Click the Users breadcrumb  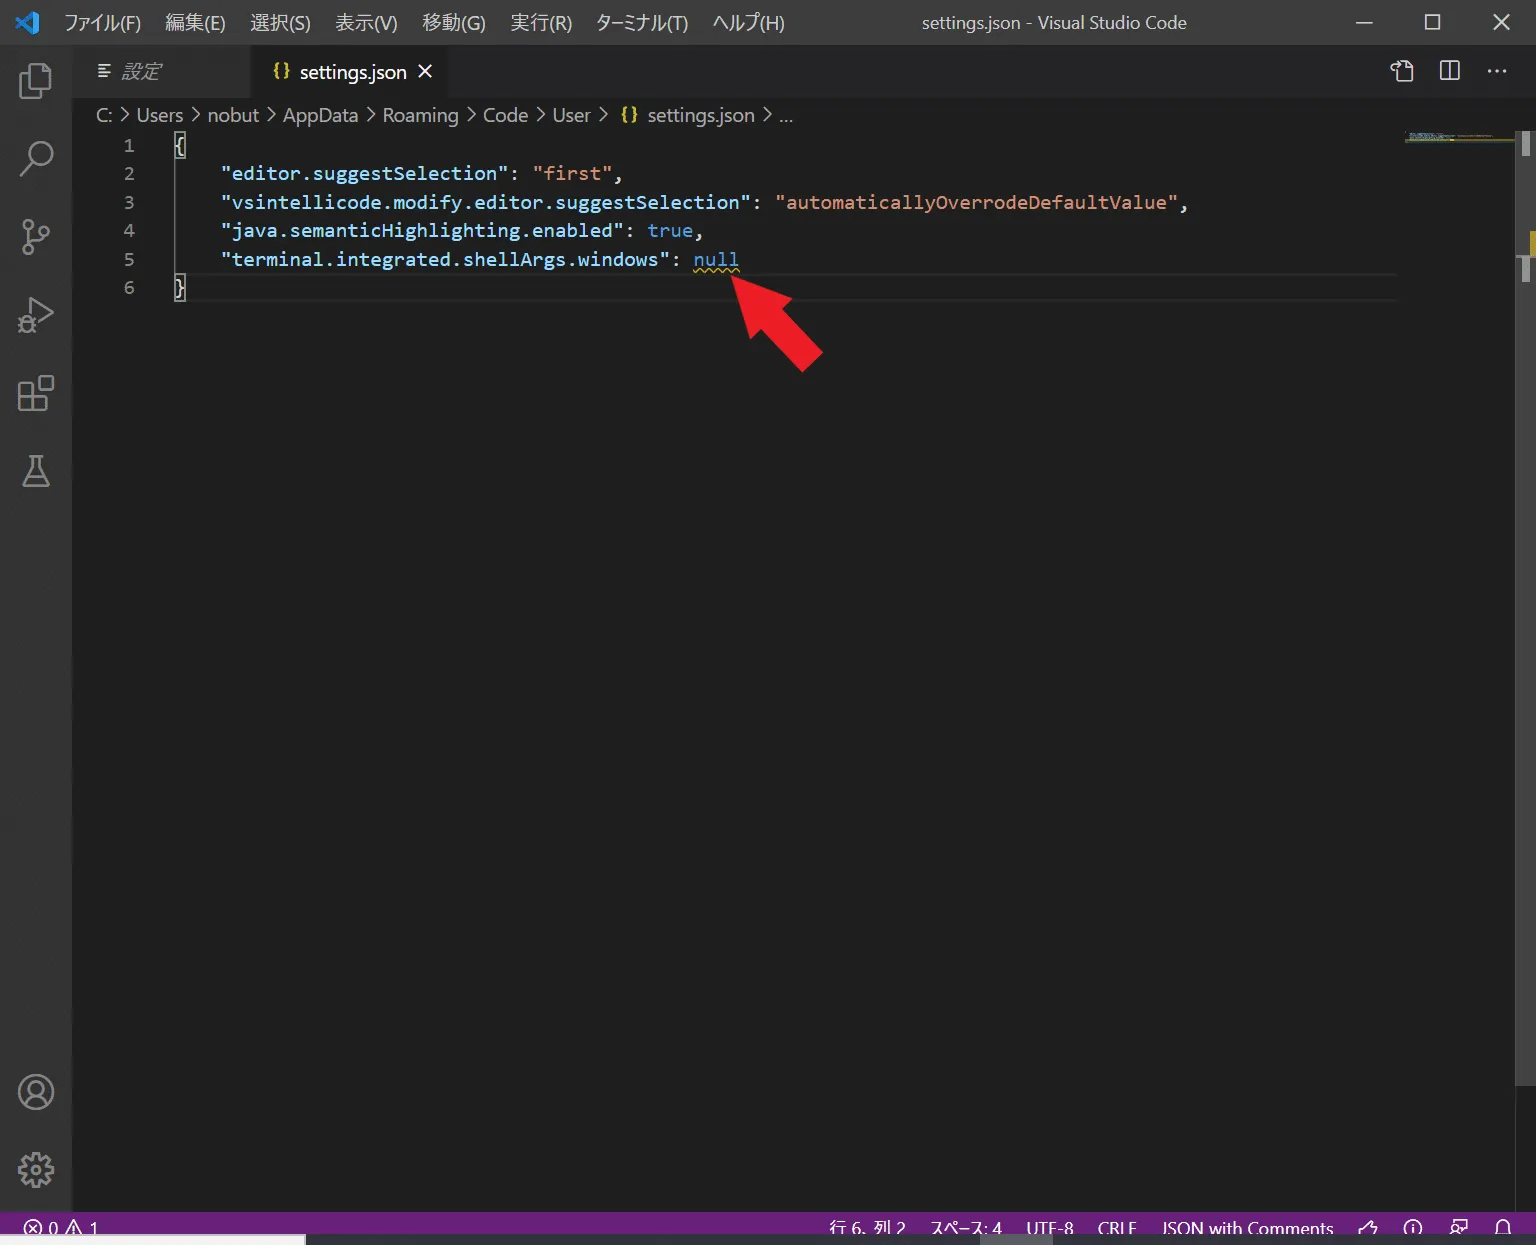point(160,115)
